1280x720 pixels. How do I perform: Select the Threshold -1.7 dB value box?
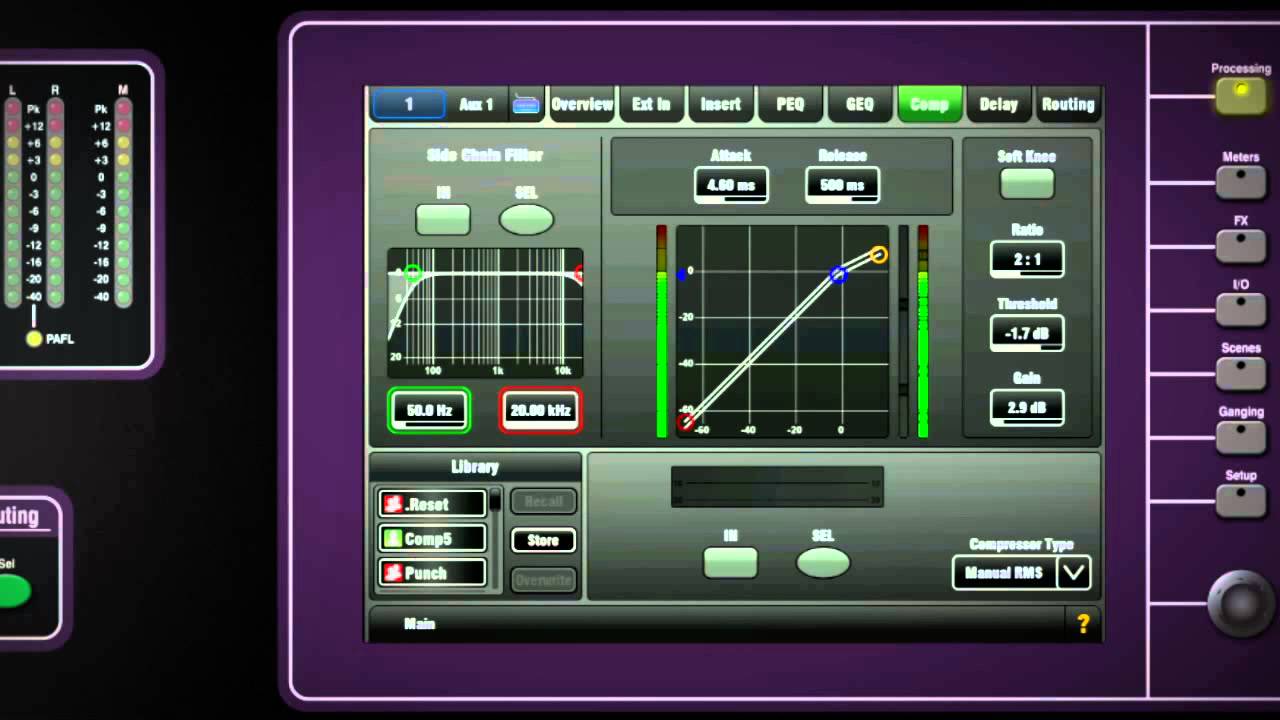[x=1027, y=334]
